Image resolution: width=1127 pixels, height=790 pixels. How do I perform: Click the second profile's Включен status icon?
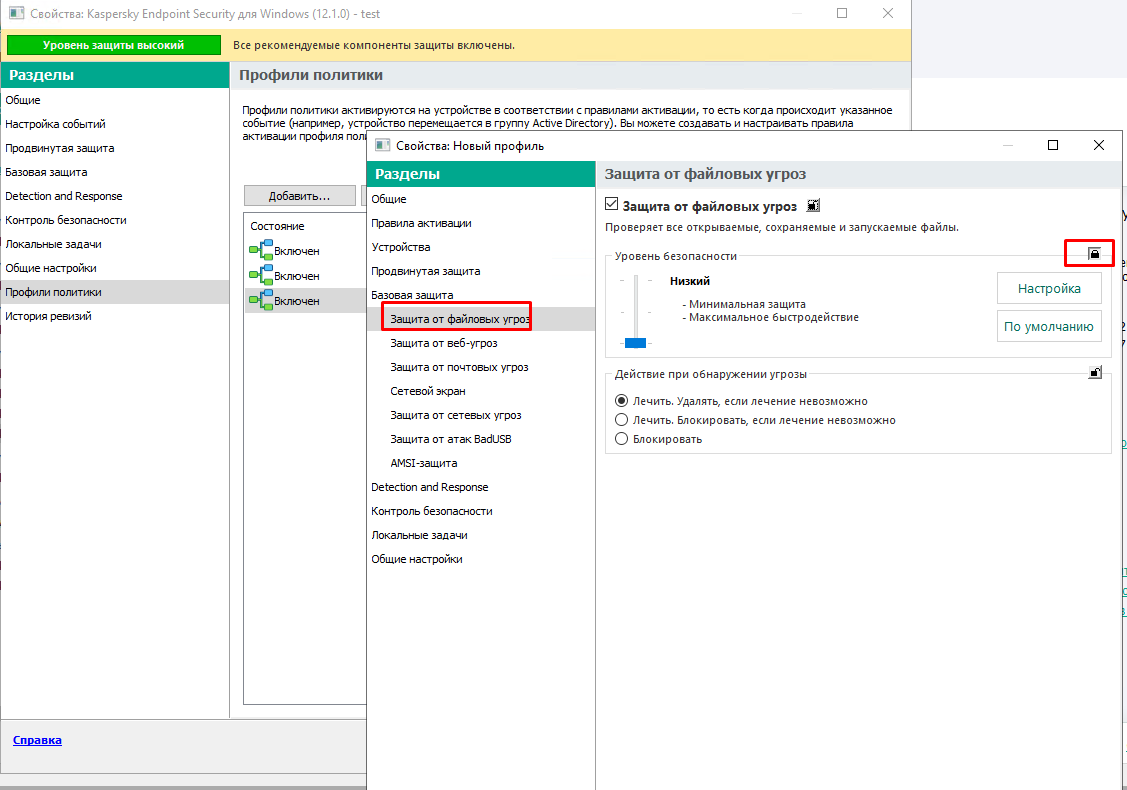(x=261, y=275)
